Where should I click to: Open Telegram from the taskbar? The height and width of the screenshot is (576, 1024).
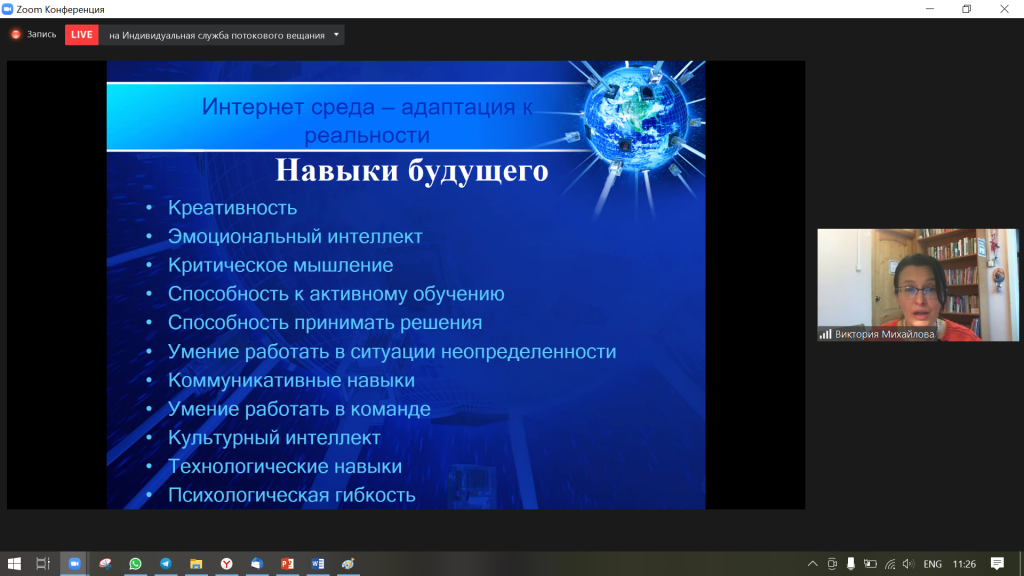coord(165,564)
